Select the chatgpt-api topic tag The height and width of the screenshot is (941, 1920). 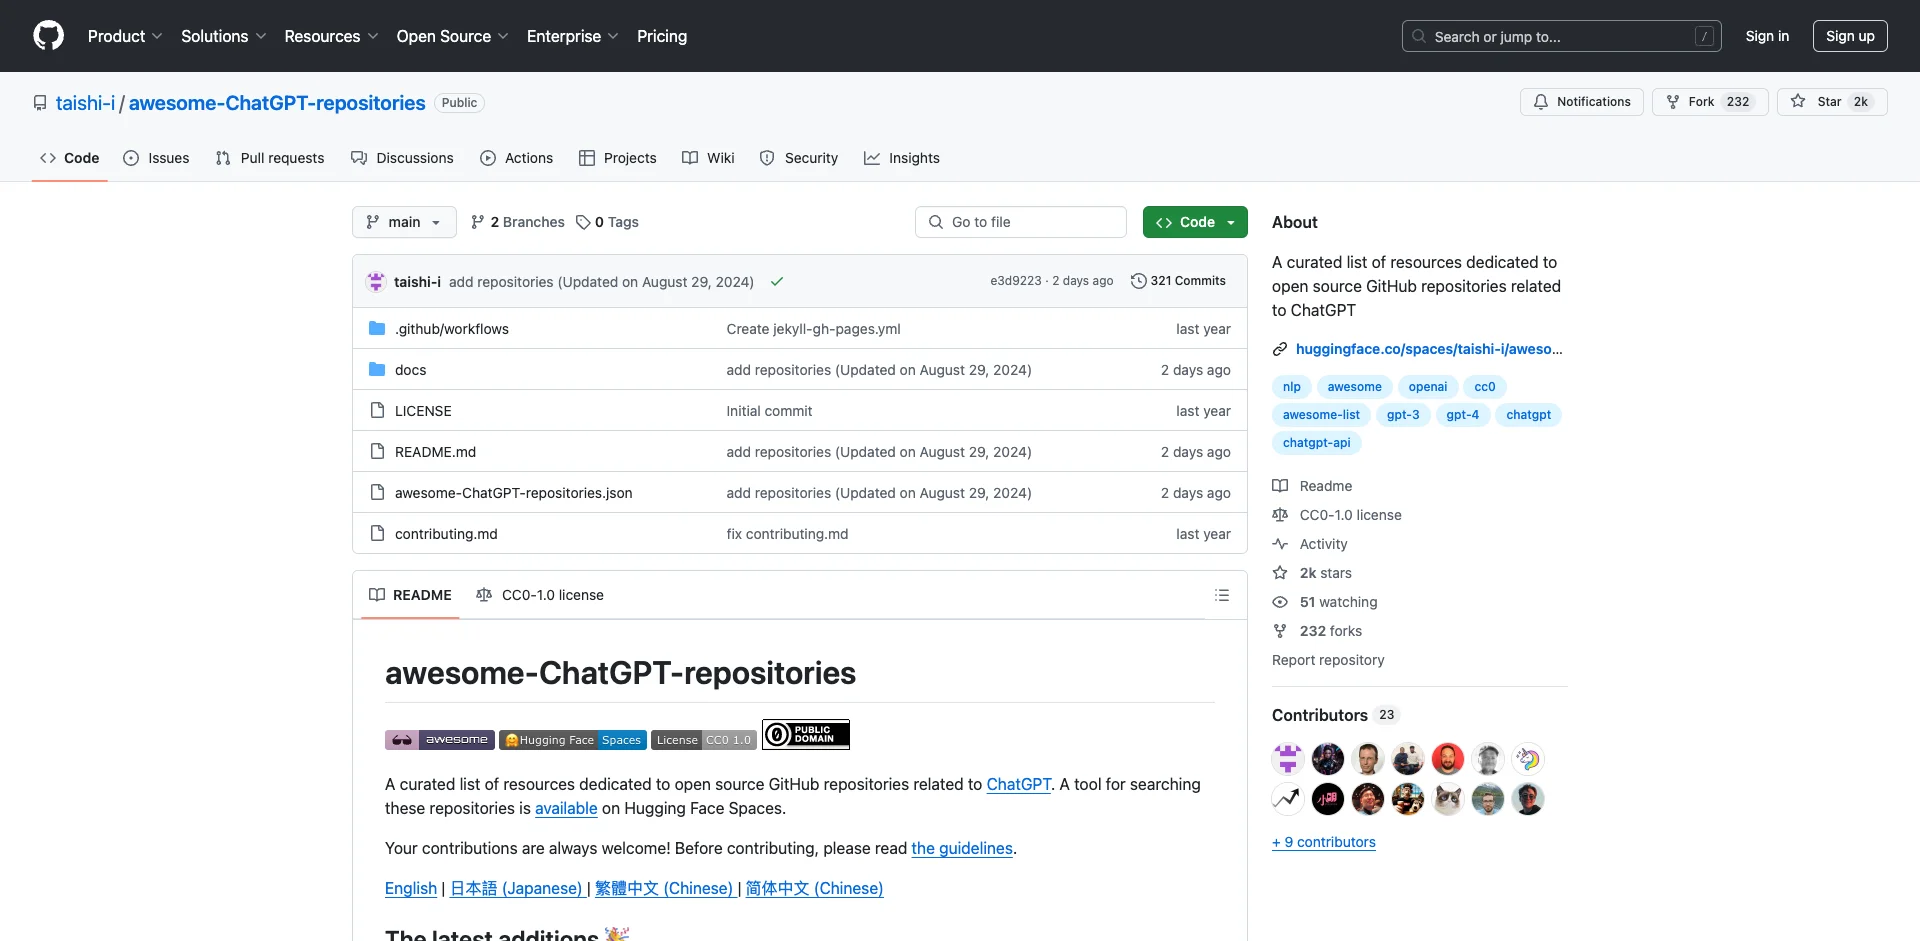click(x=1316, y=443)
